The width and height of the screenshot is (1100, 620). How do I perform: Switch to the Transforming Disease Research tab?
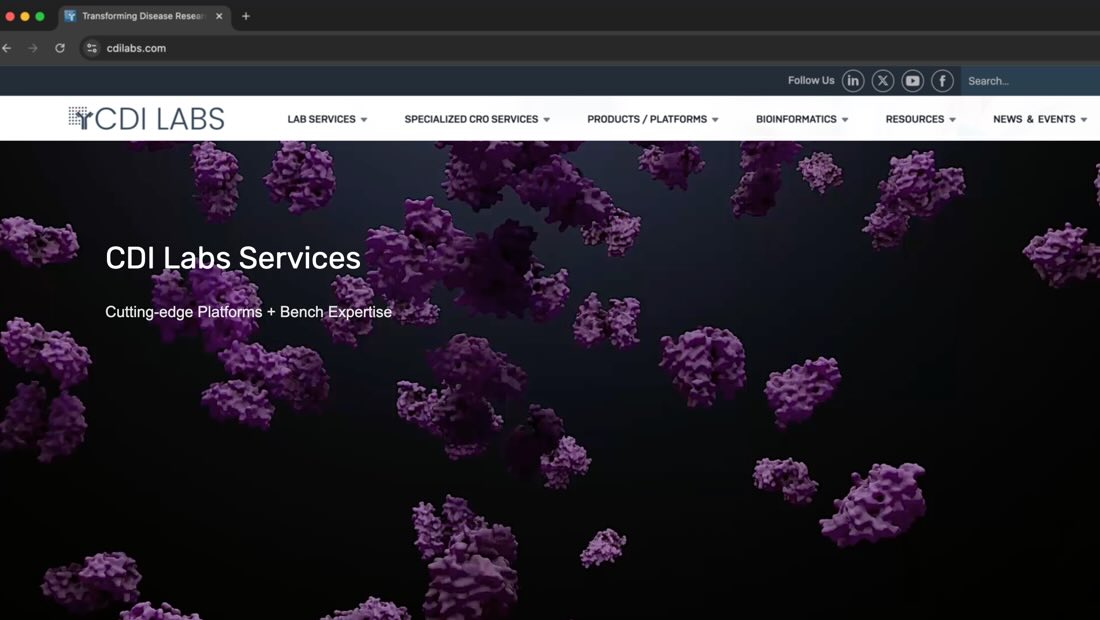(x=140, y=16)
